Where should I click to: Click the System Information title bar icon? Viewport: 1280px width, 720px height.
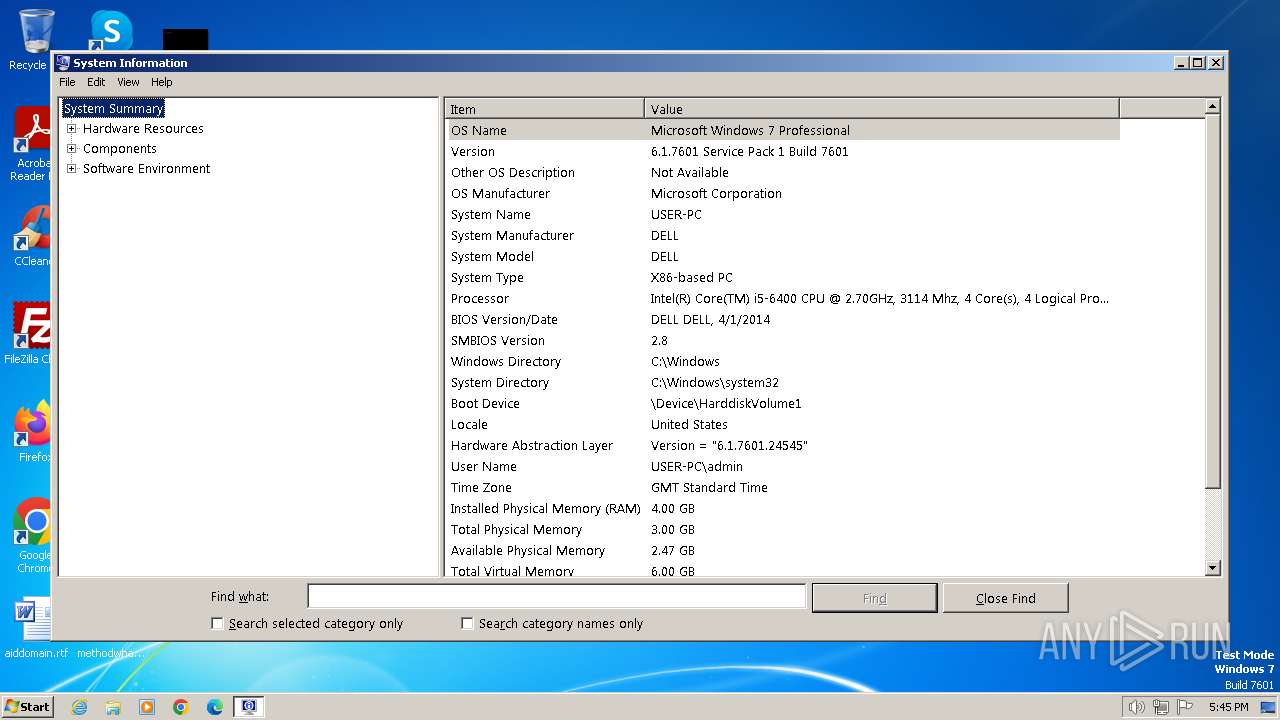(x=63, y=62)
